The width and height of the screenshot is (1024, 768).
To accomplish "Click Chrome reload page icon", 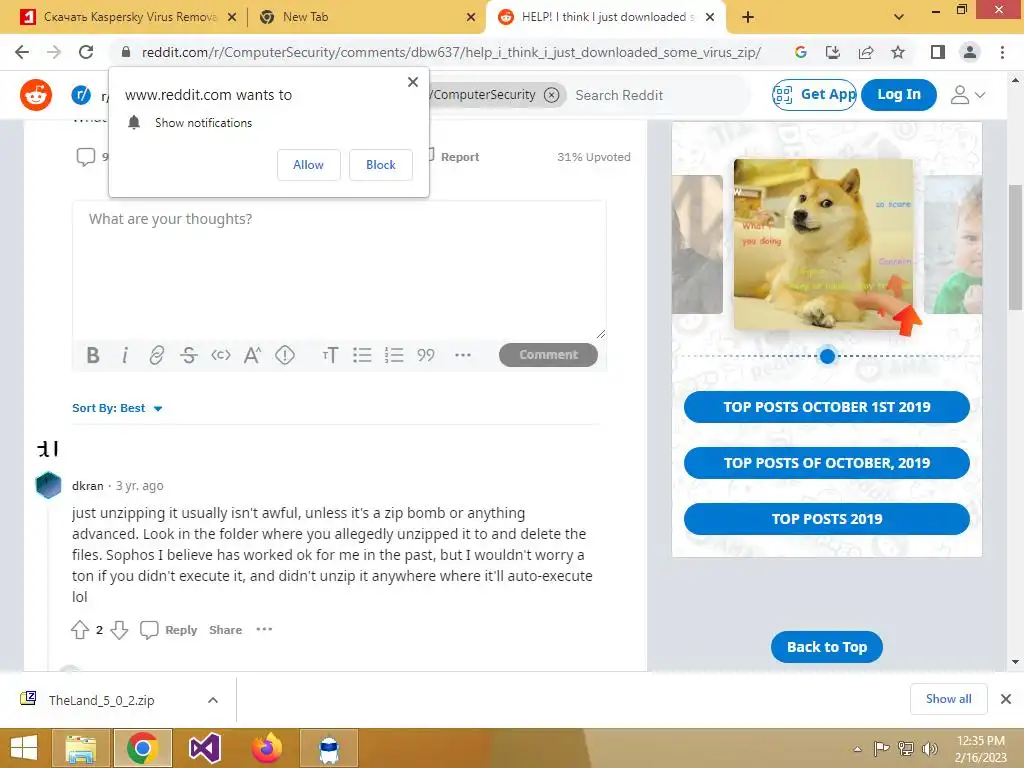I will (x=86, y=52).
